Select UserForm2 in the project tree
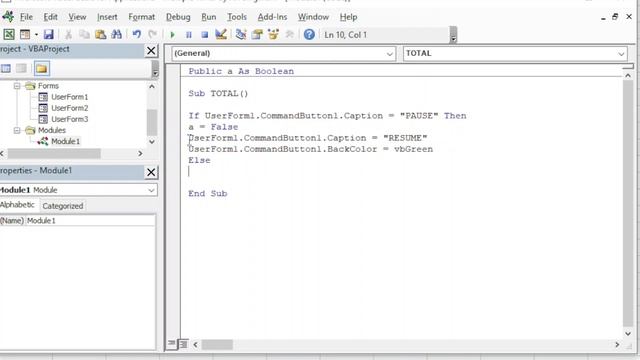Screen dimensions: 640x360 coord(69,108)
